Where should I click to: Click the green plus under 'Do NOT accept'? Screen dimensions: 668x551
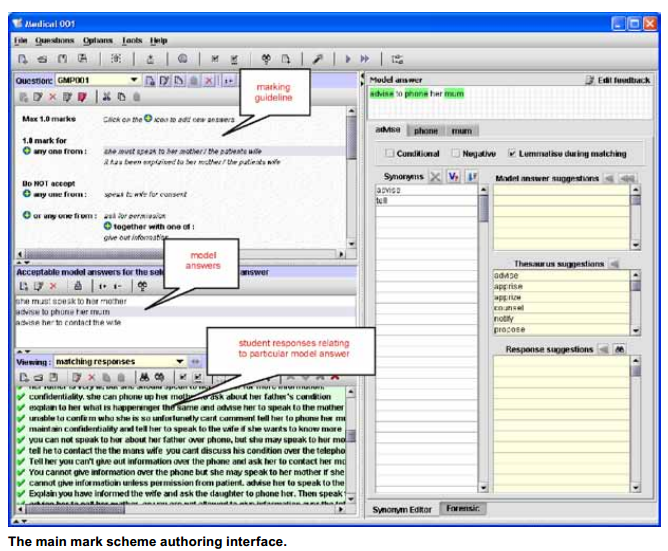pyautogui.click(x=26, y=194)
